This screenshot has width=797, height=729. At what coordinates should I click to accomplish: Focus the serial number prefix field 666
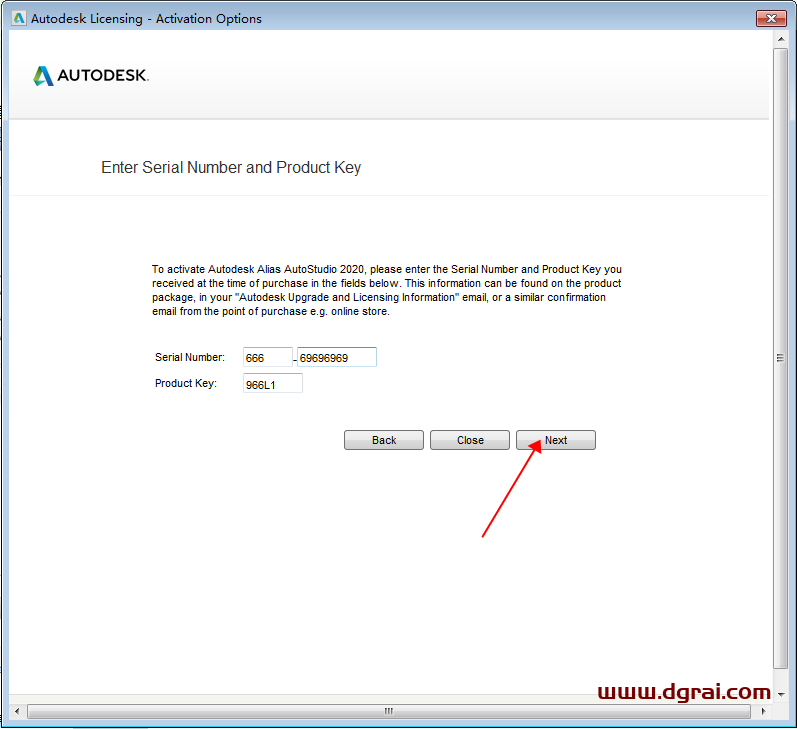[267, 357]
